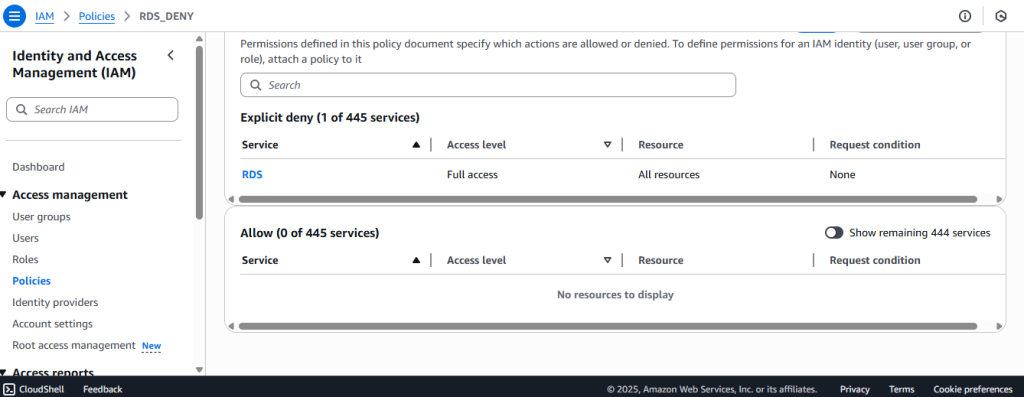The height and width of the screenshot is (397, 1024).
Task: Open the hamburger navigation menu
Action: tap(14, 16)
